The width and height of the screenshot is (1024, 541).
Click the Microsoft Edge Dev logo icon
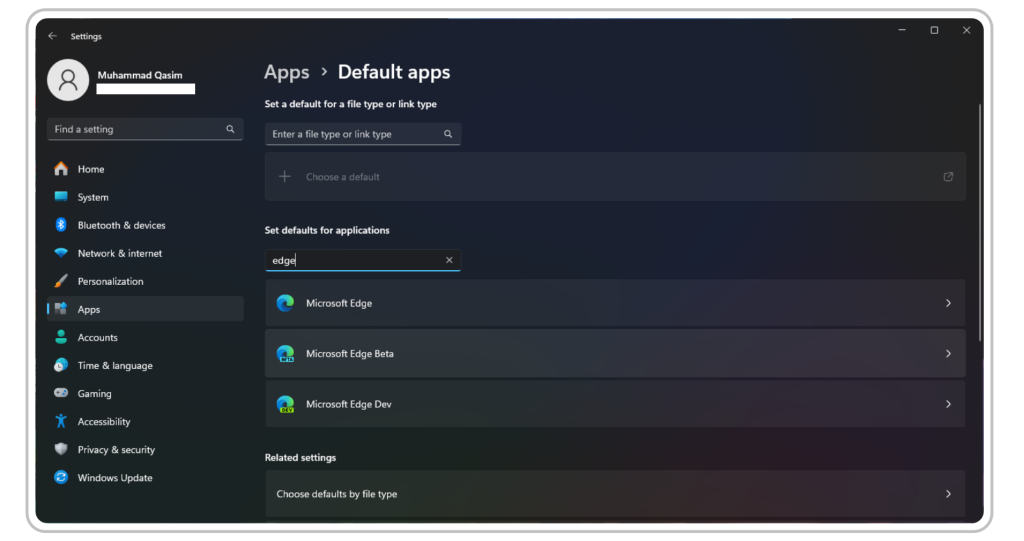[285, 404]
